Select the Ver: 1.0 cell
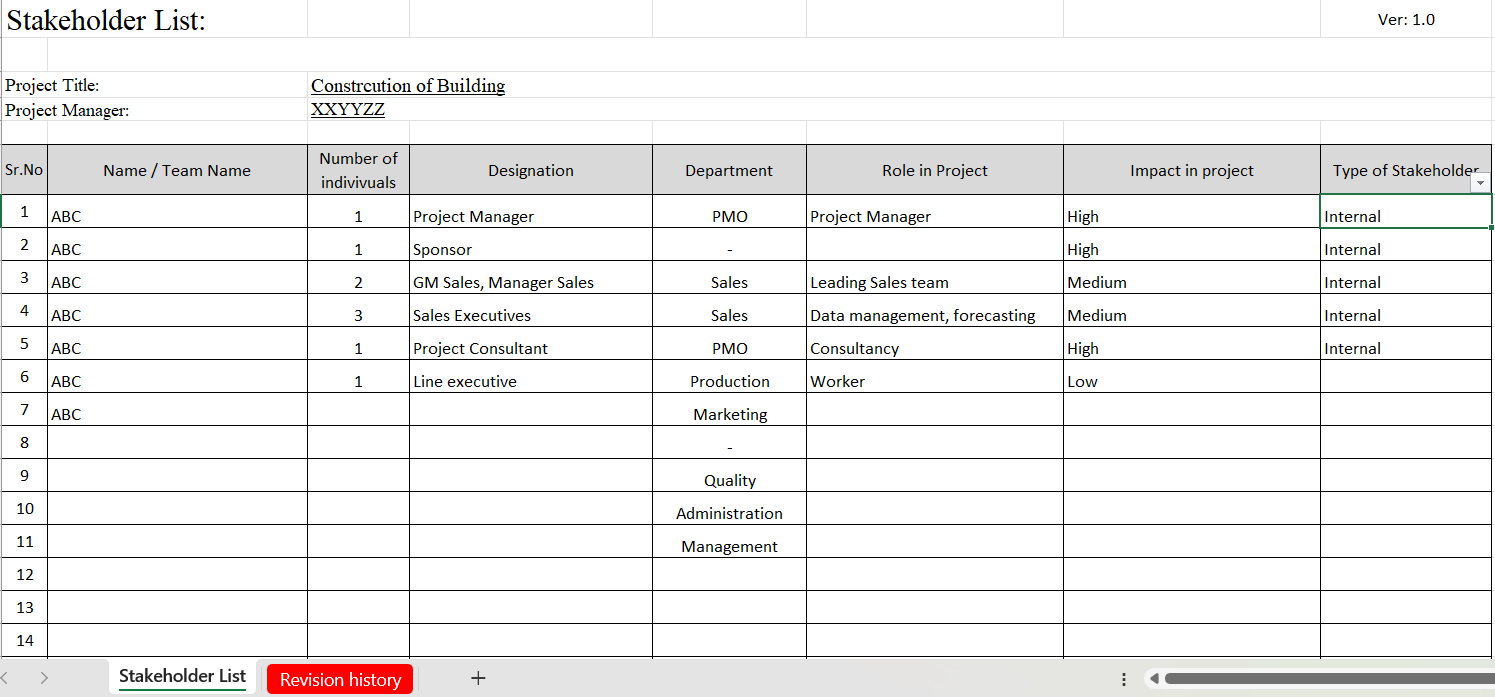The height and width of the screenshot is (697, 1495). click(x=1406, y=19)
